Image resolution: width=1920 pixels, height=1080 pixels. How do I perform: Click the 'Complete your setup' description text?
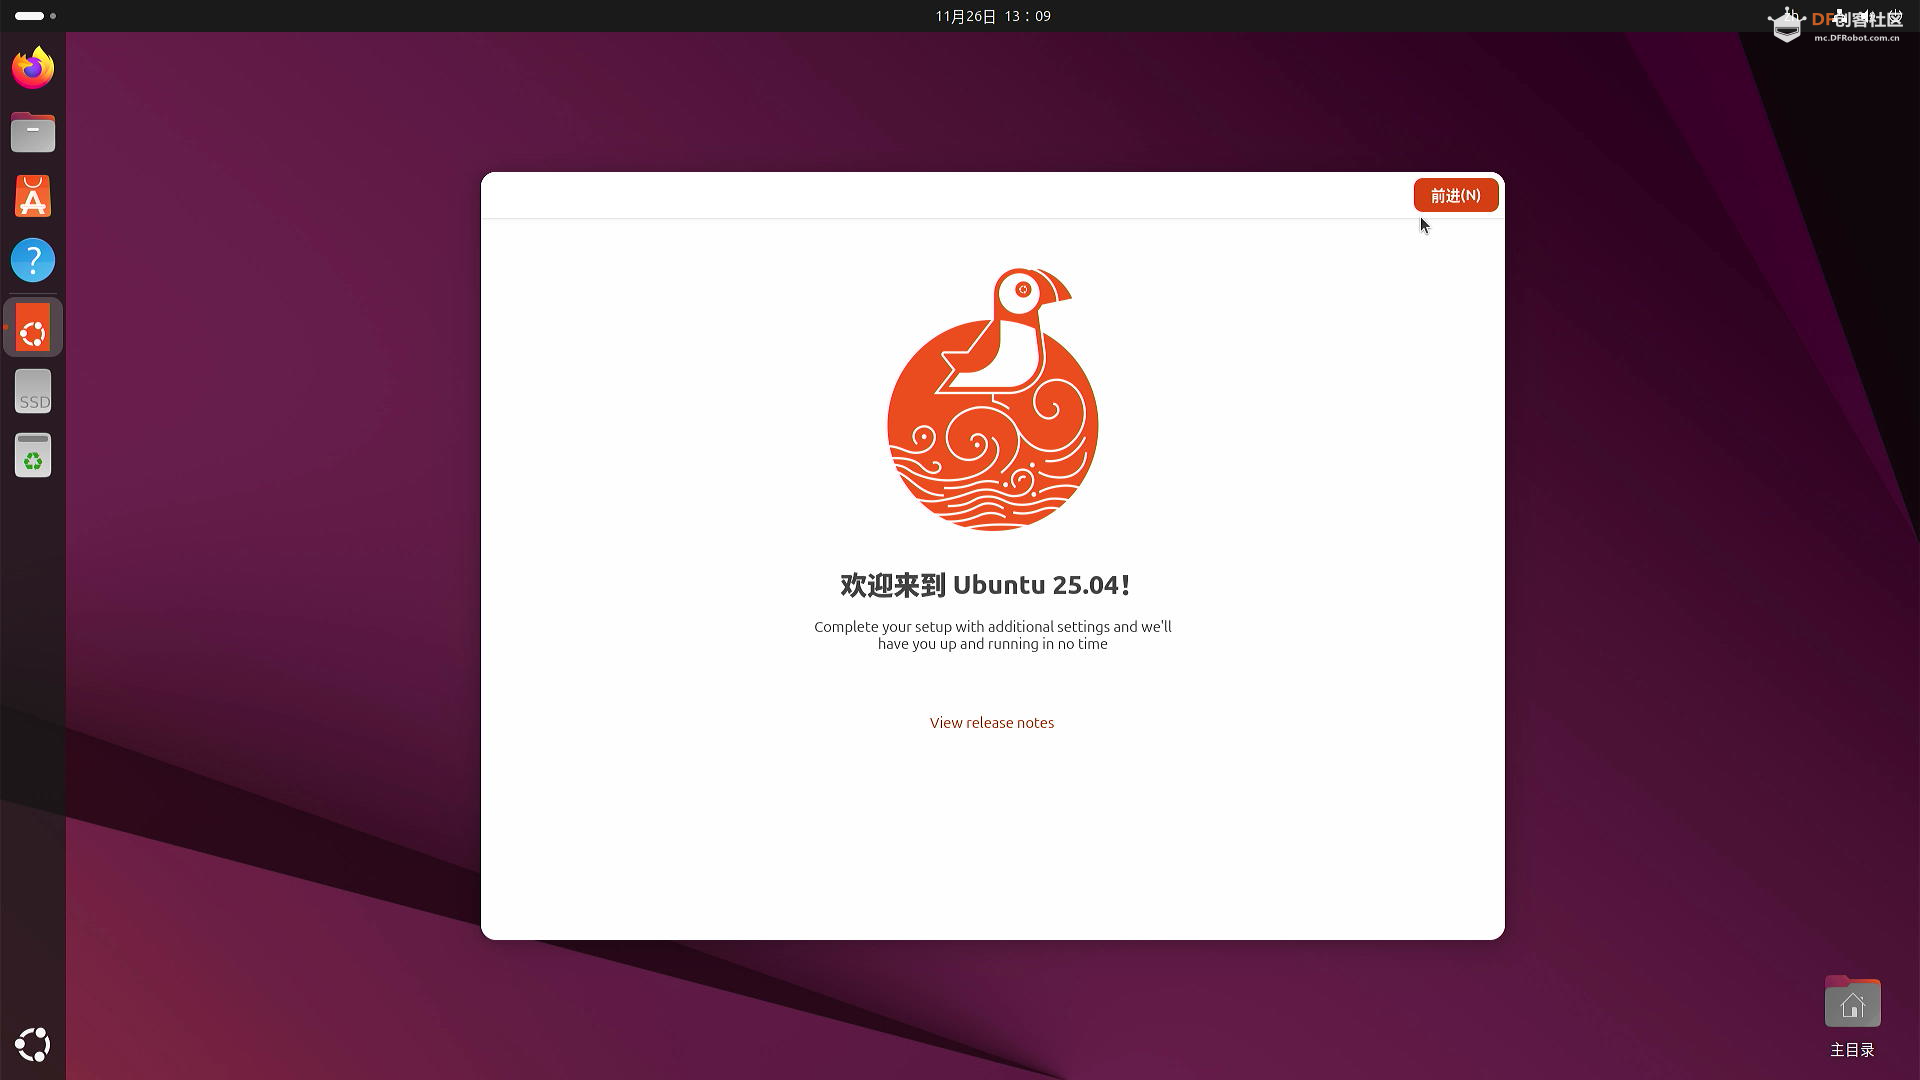[992, 635]
